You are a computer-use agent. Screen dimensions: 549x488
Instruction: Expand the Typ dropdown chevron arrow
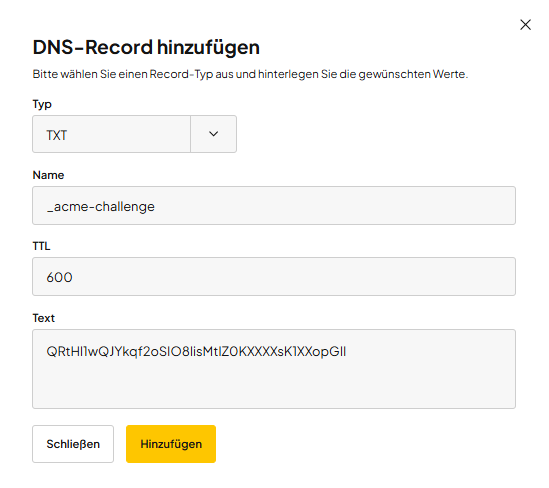coord(214,134)
